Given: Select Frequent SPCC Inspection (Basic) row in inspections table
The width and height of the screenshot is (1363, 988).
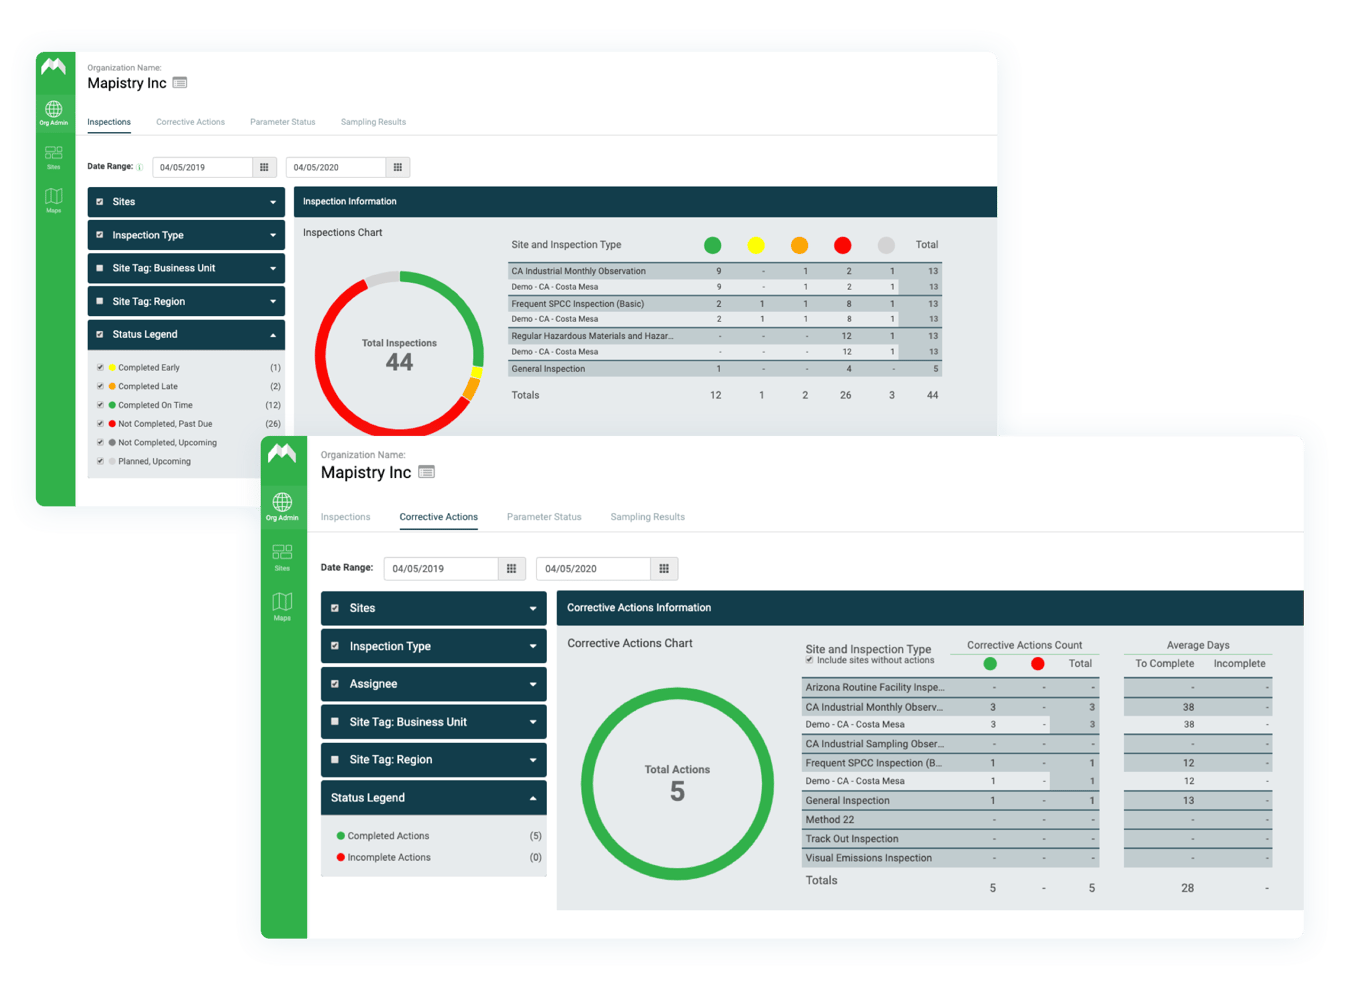Looking at the screenshot, I should (x=724, y=304).
